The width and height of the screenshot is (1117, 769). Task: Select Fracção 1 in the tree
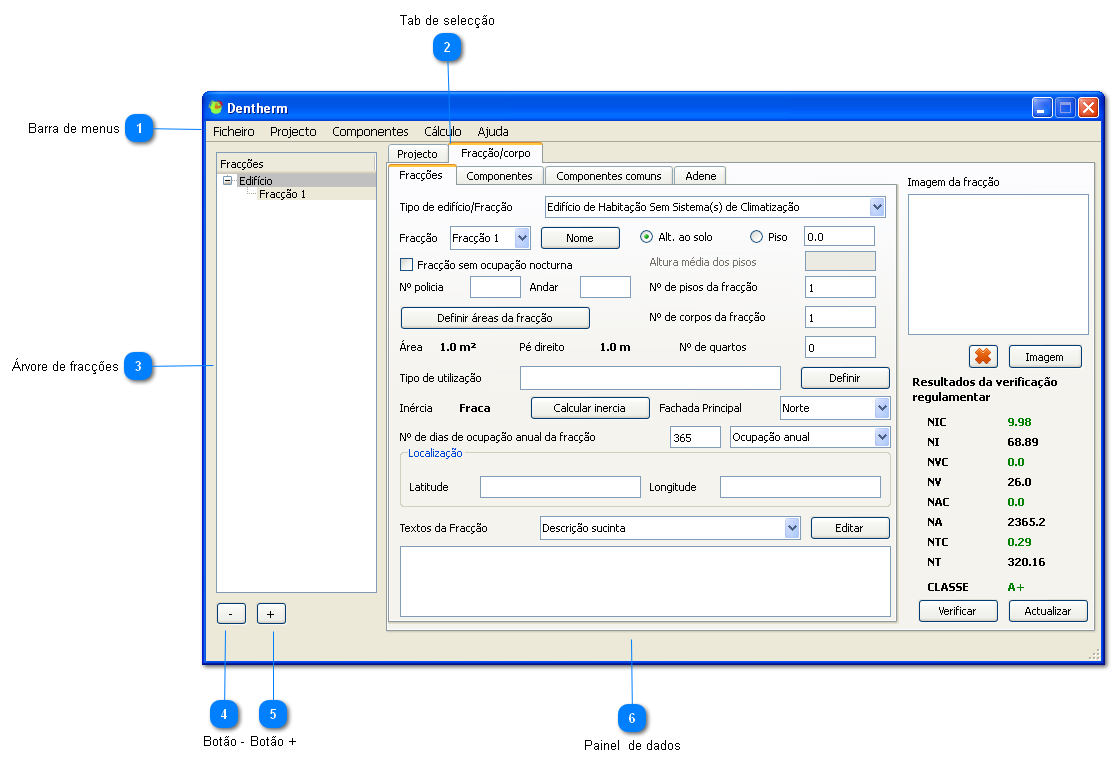coord(282,194)
